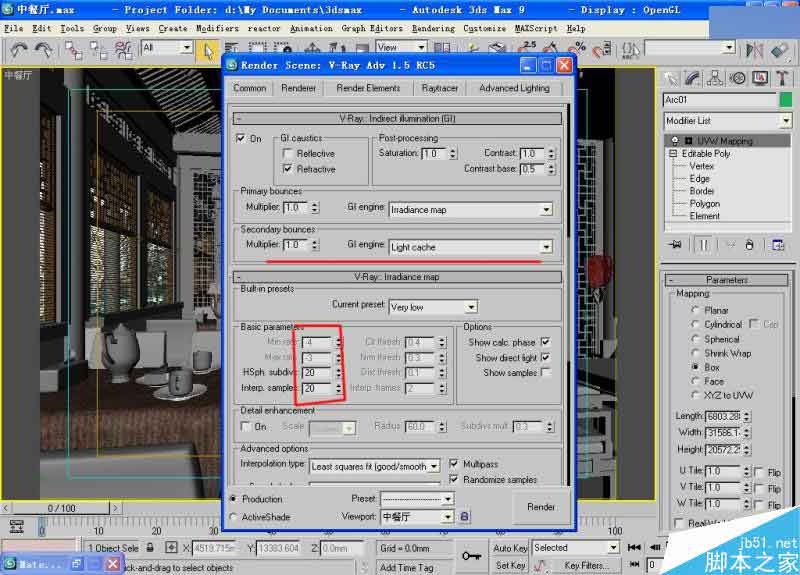Open the Rendering menu
This screenshot has width=800, height=575.
[433, 29]
